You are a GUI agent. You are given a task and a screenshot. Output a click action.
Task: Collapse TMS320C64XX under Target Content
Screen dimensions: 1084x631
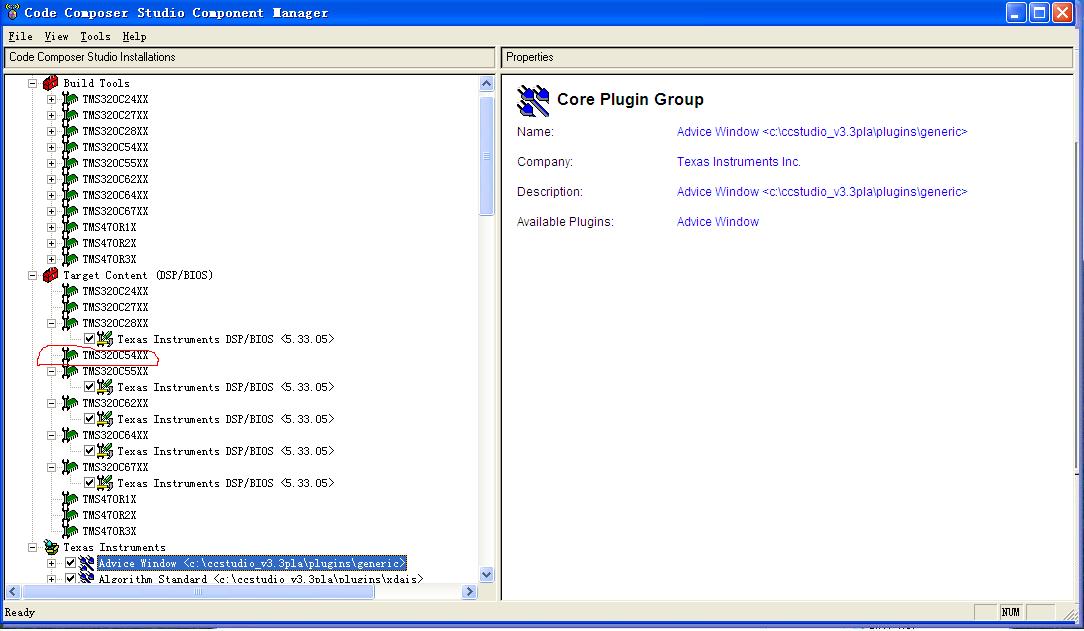51,435
